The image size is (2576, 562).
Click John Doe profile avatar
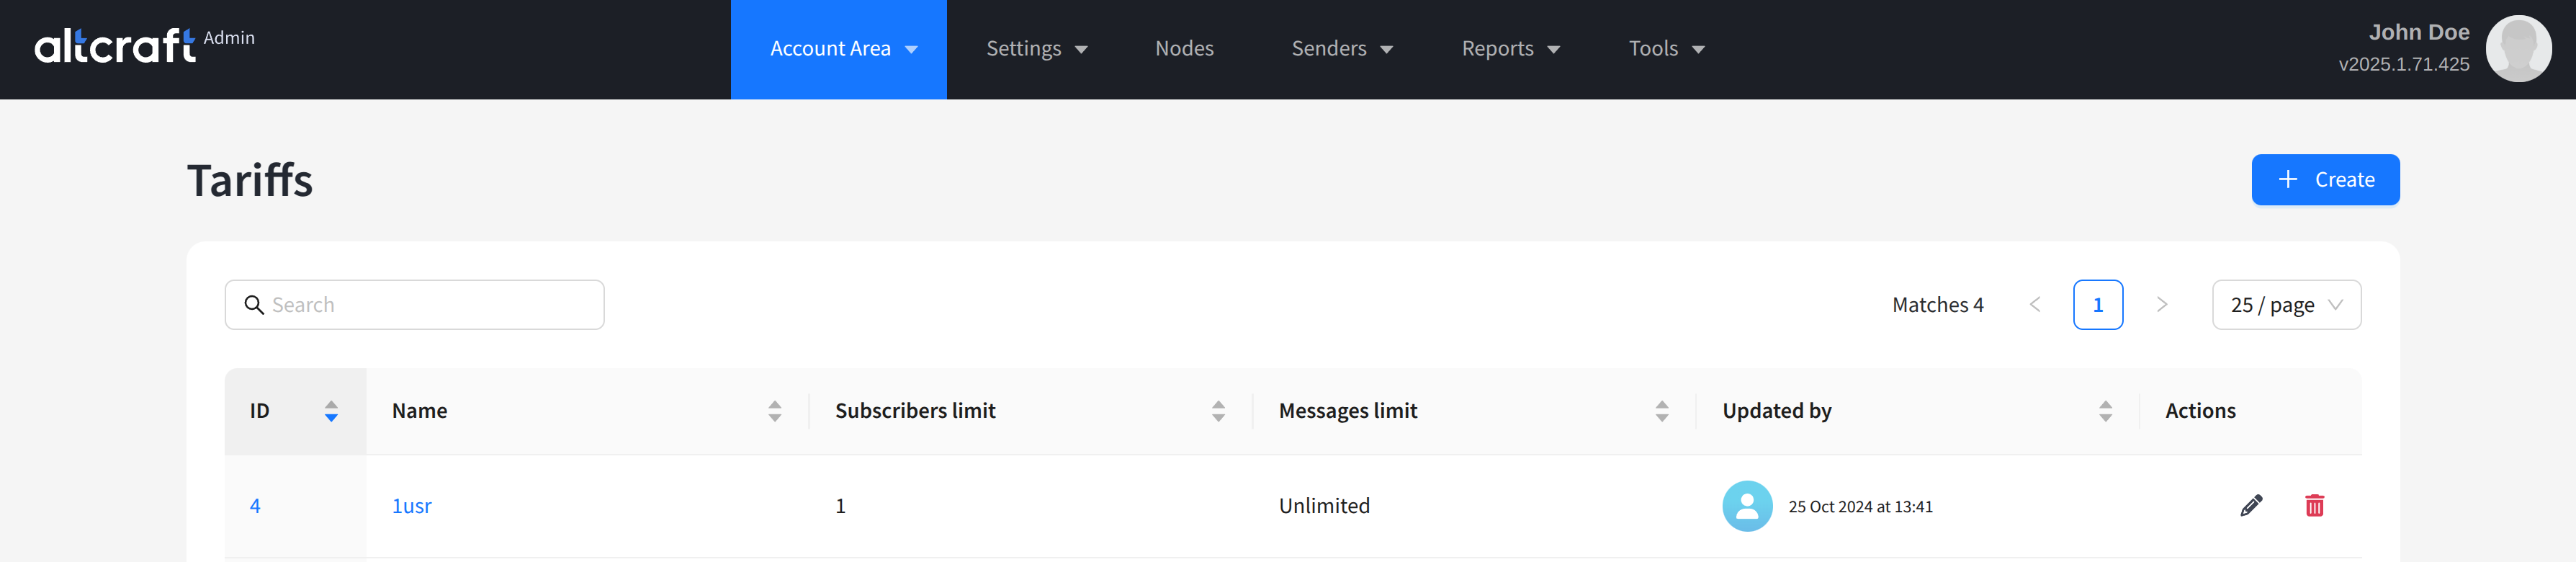(x=2518, y=49)
